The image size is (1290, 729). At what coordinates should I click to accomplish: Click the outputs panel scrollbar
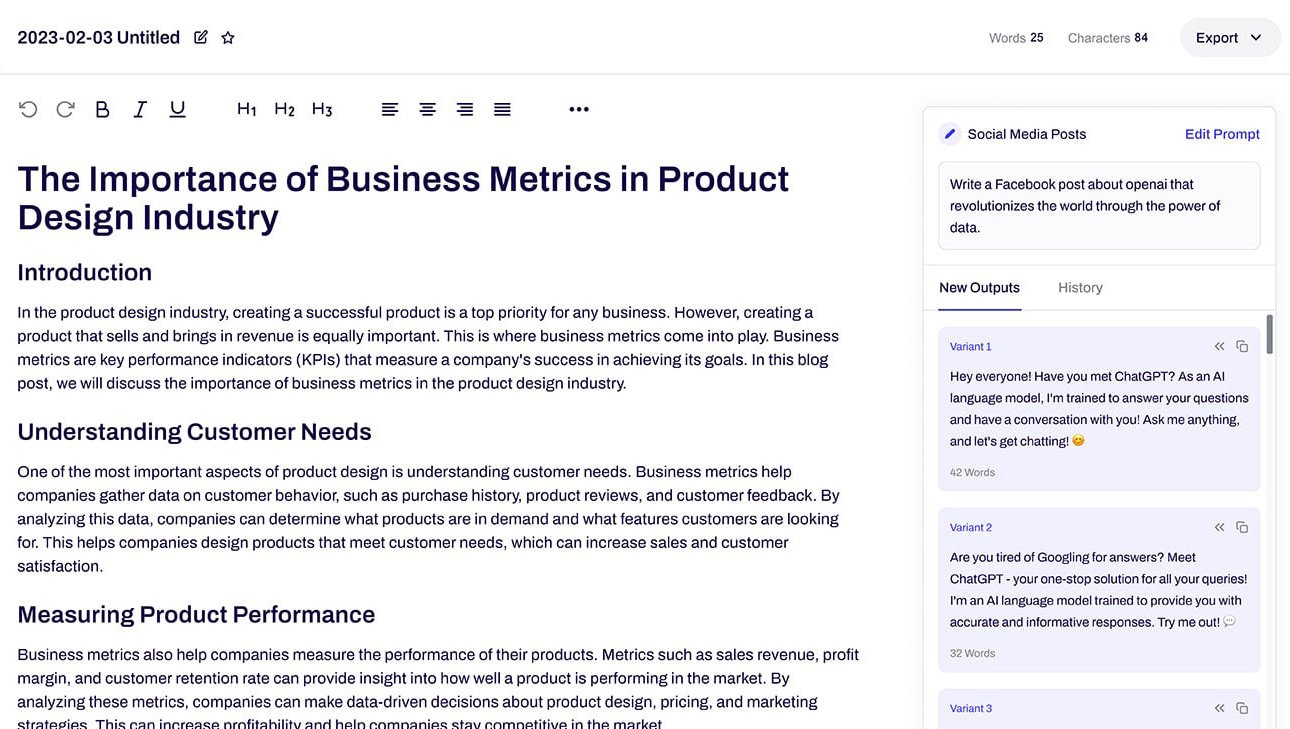(1269, 334)
